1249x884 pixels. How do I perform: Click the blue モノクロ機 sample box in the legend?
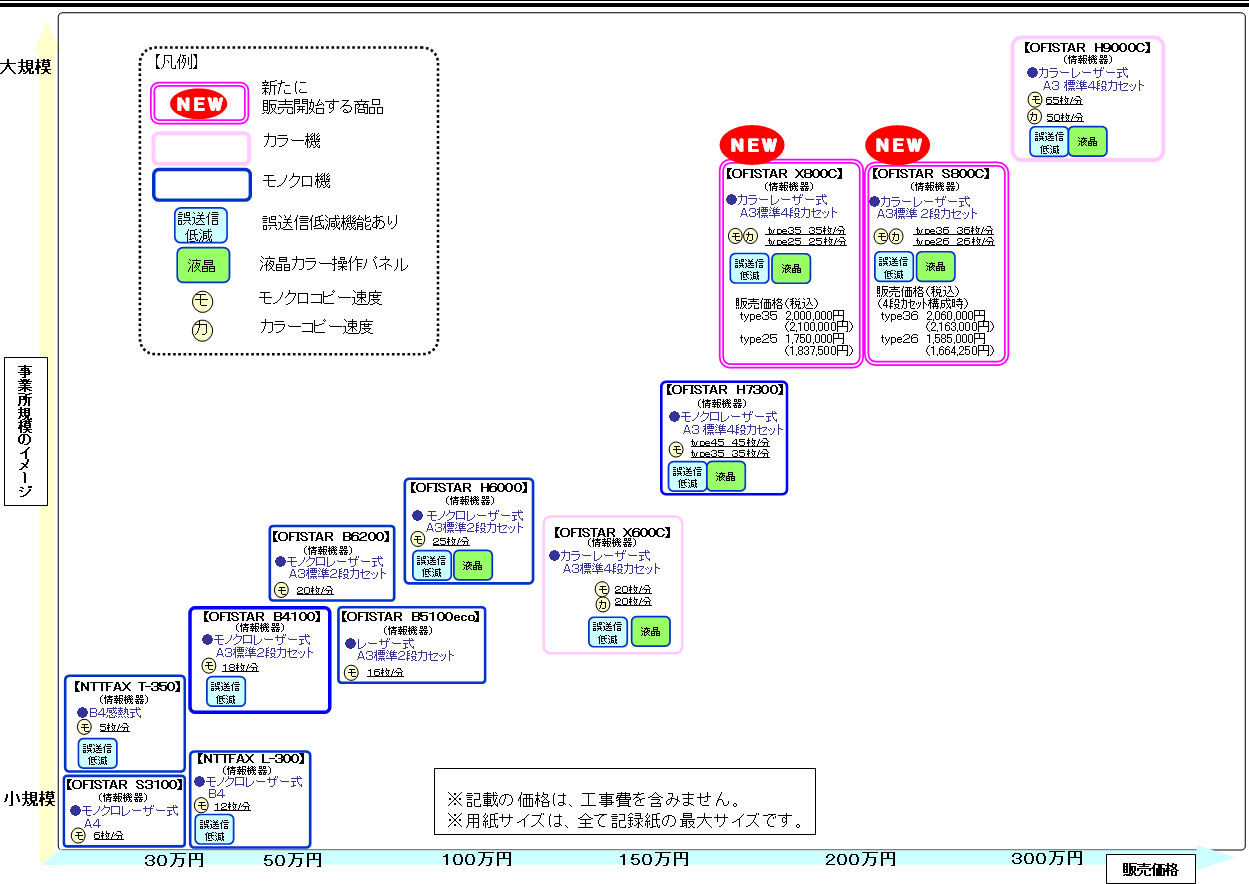click(200, 185)
